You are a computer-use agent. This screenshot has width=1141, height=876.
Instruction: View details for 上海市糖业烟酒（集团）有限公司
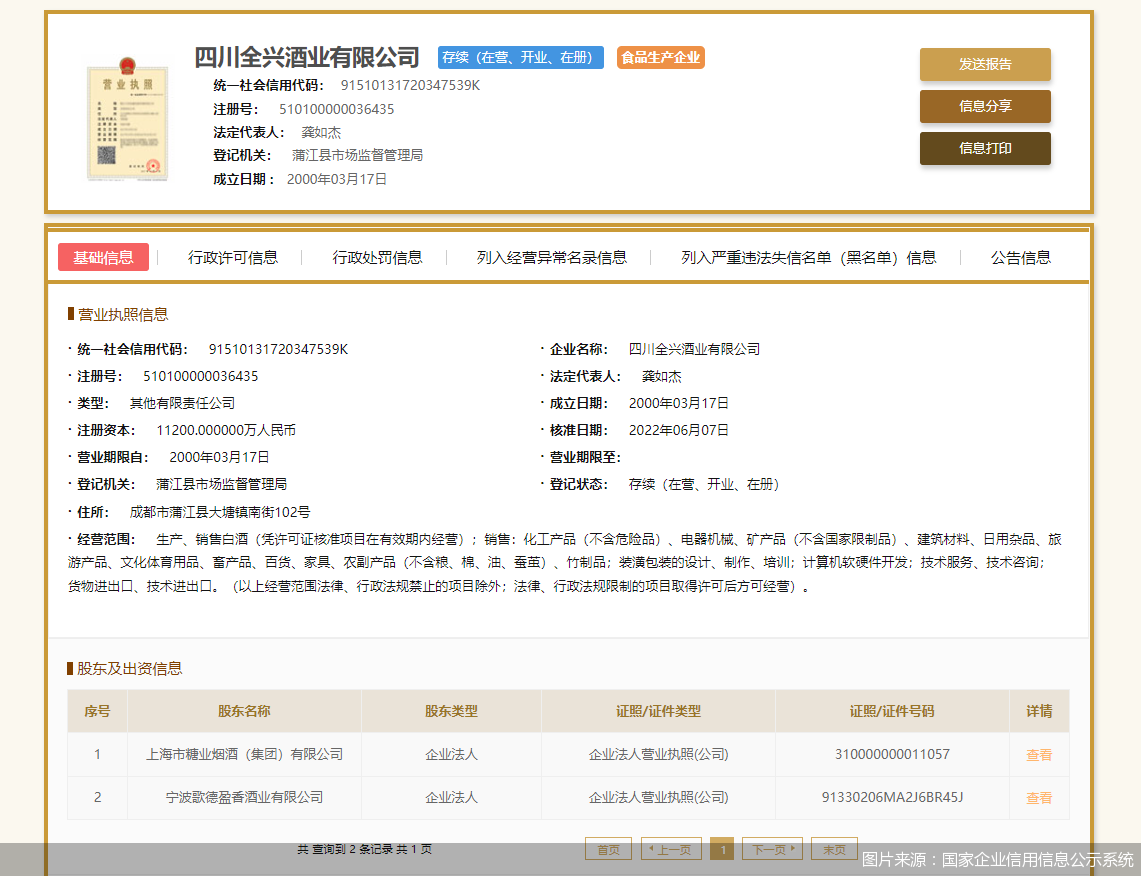(x=1038, y=754)
